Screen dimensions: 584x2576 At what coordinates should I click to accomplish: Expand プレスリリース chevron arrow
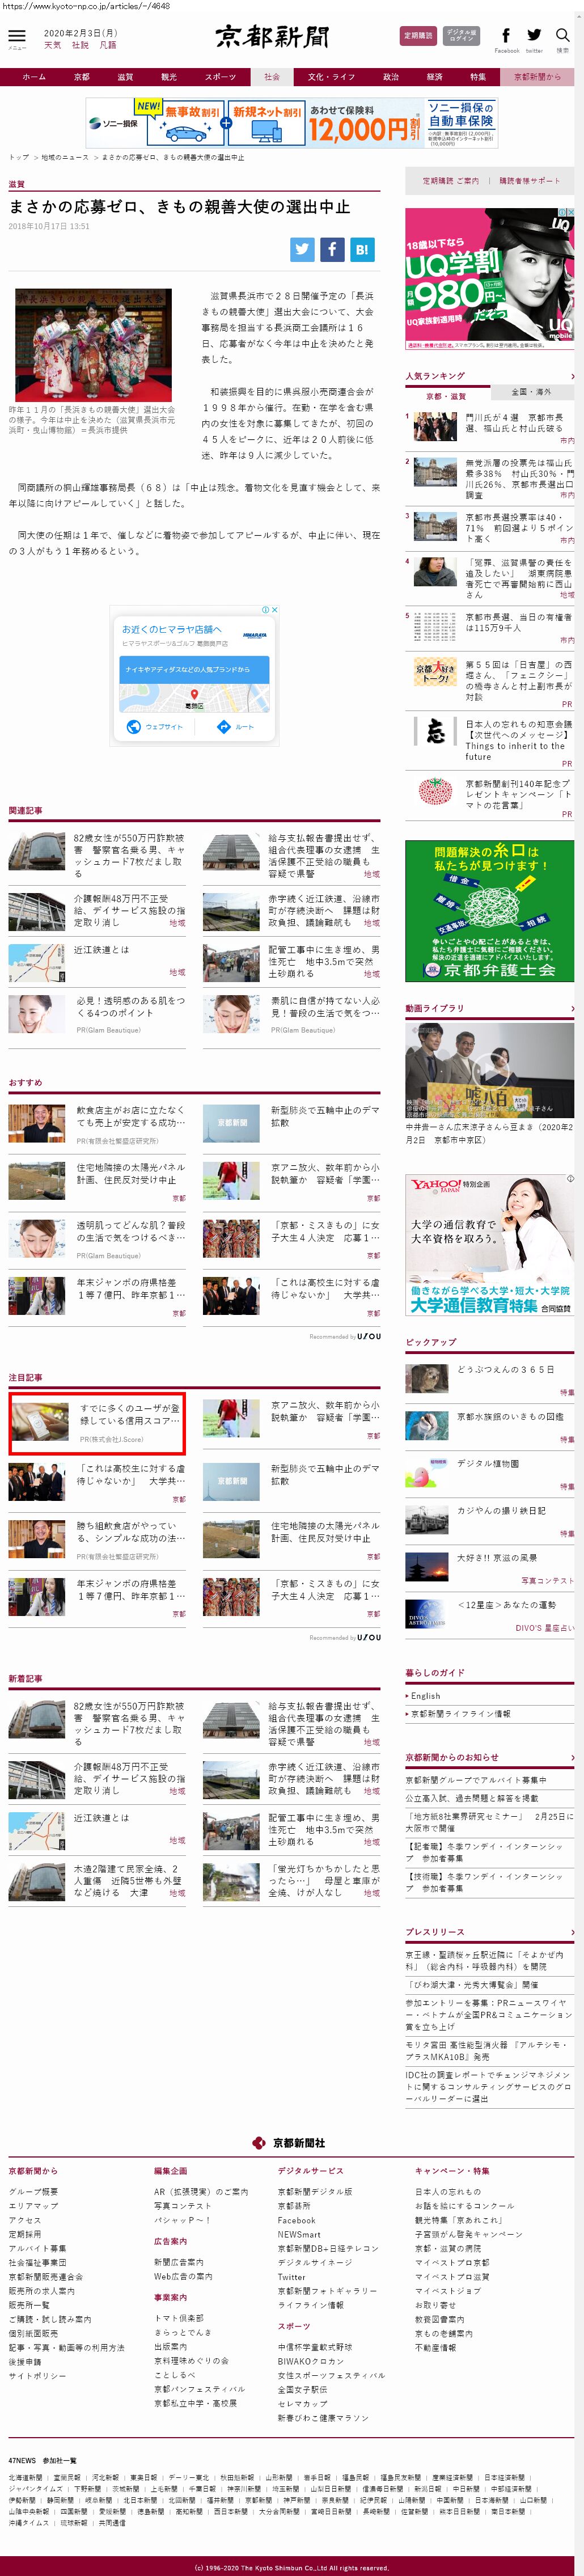tap(572, 1932)
